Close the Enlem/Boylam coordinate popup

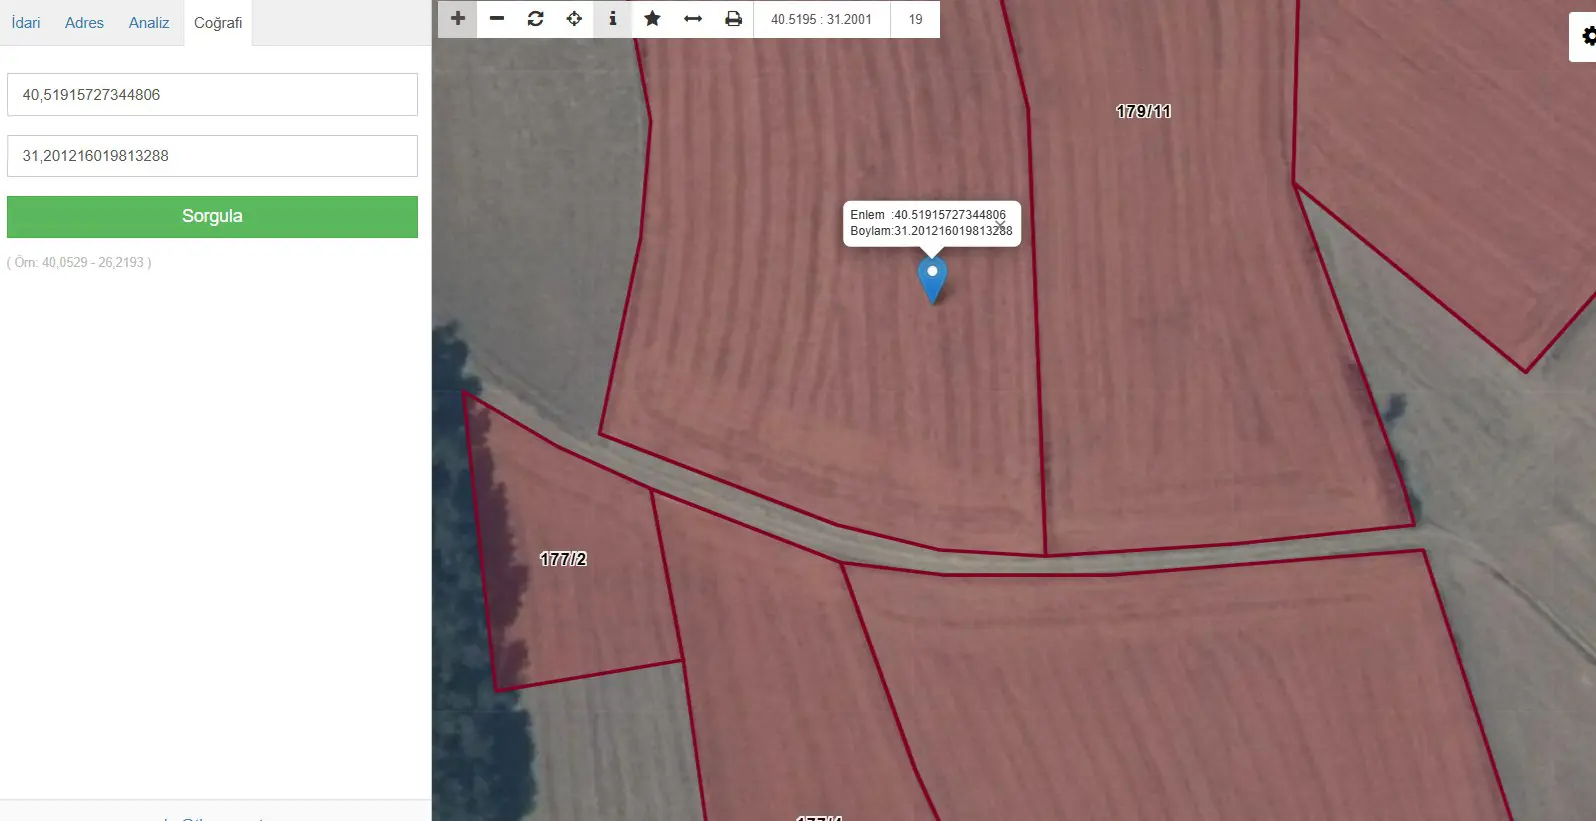[1000, 224]
